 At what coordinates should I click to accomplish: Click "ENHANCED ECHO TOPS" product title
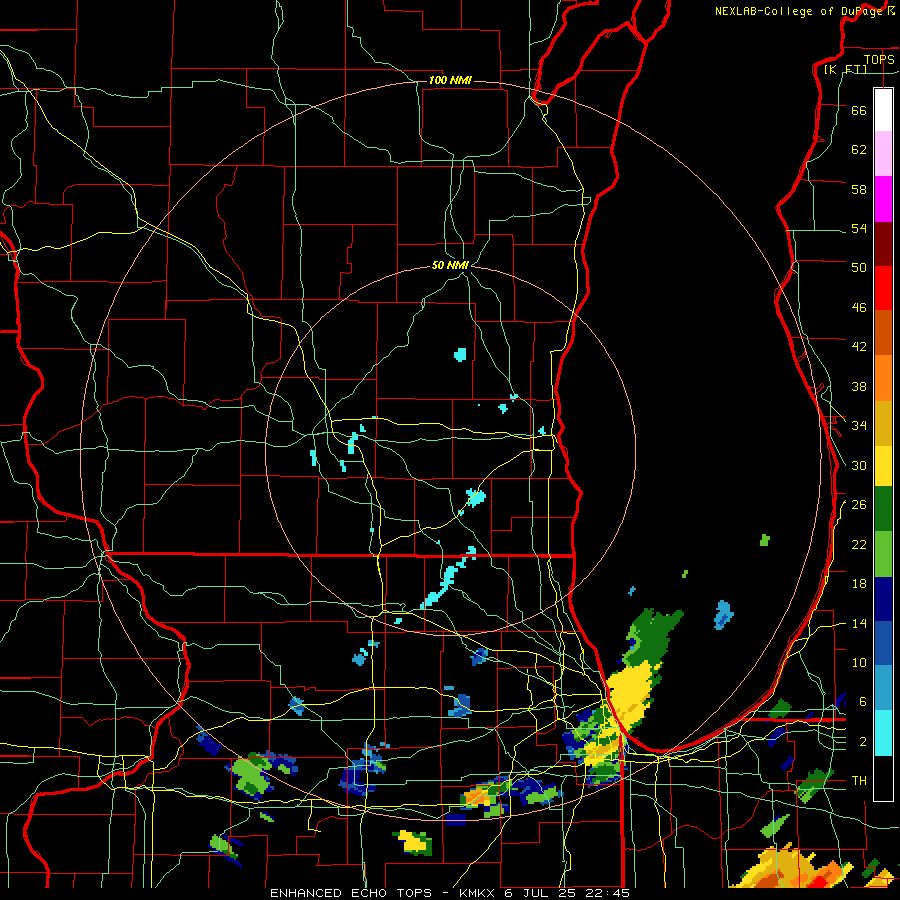coord(351,893)
